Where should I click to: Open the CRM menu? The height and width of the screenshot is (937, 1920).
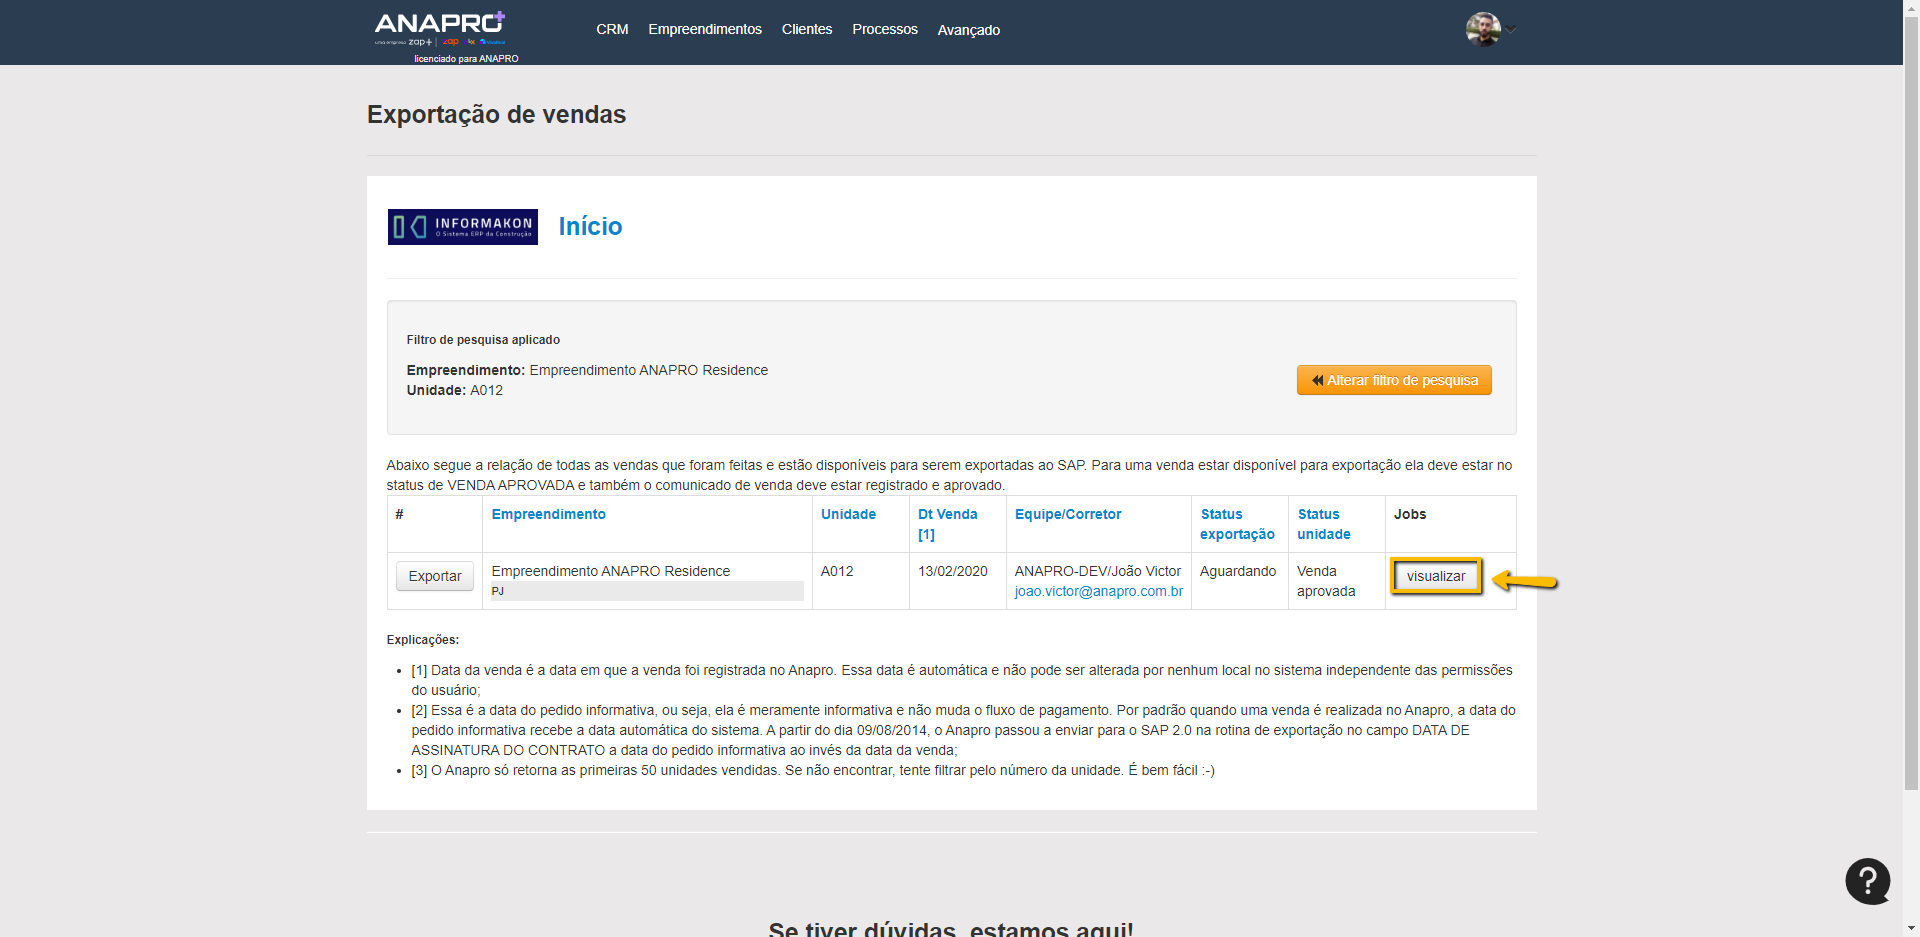612,30
